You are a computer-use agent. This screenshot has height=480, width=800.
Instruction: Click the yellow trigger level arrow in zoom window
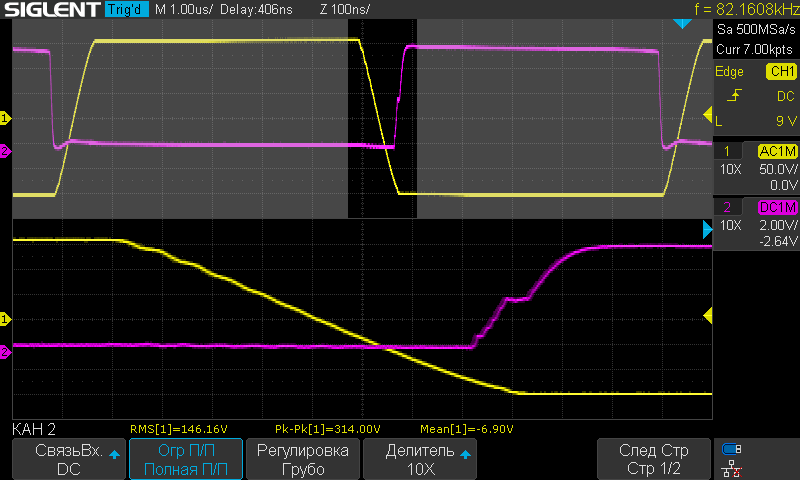[x=708, y=316]
